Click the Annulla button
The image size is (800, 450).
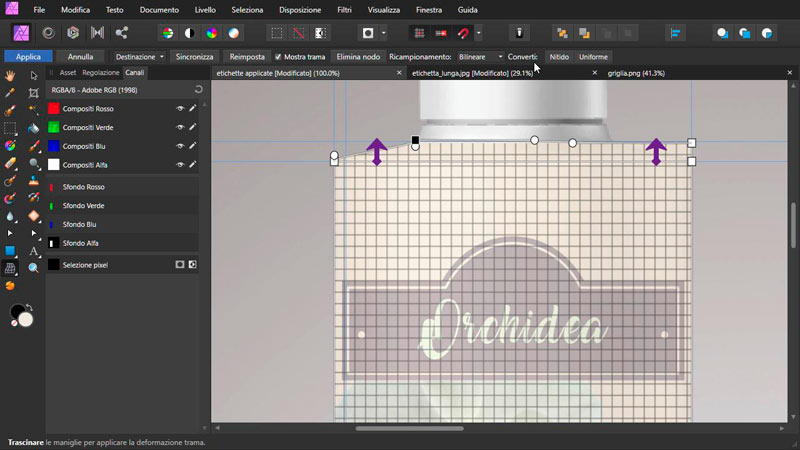[x=80, y=57]
